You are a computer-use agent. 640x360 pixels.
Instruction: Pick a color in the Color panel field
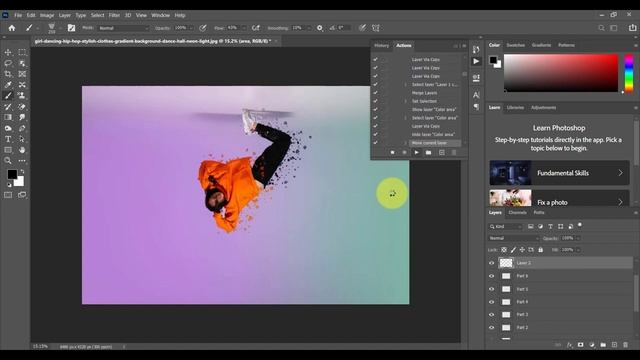click(561, 73)
